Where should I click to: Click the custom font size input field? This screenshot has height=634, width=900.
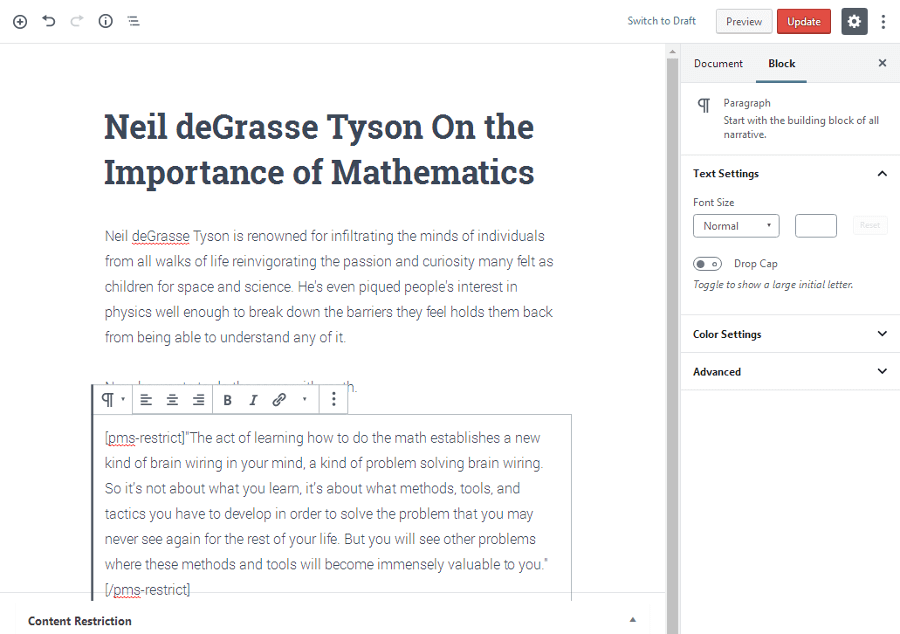click(x=816, y=226)
